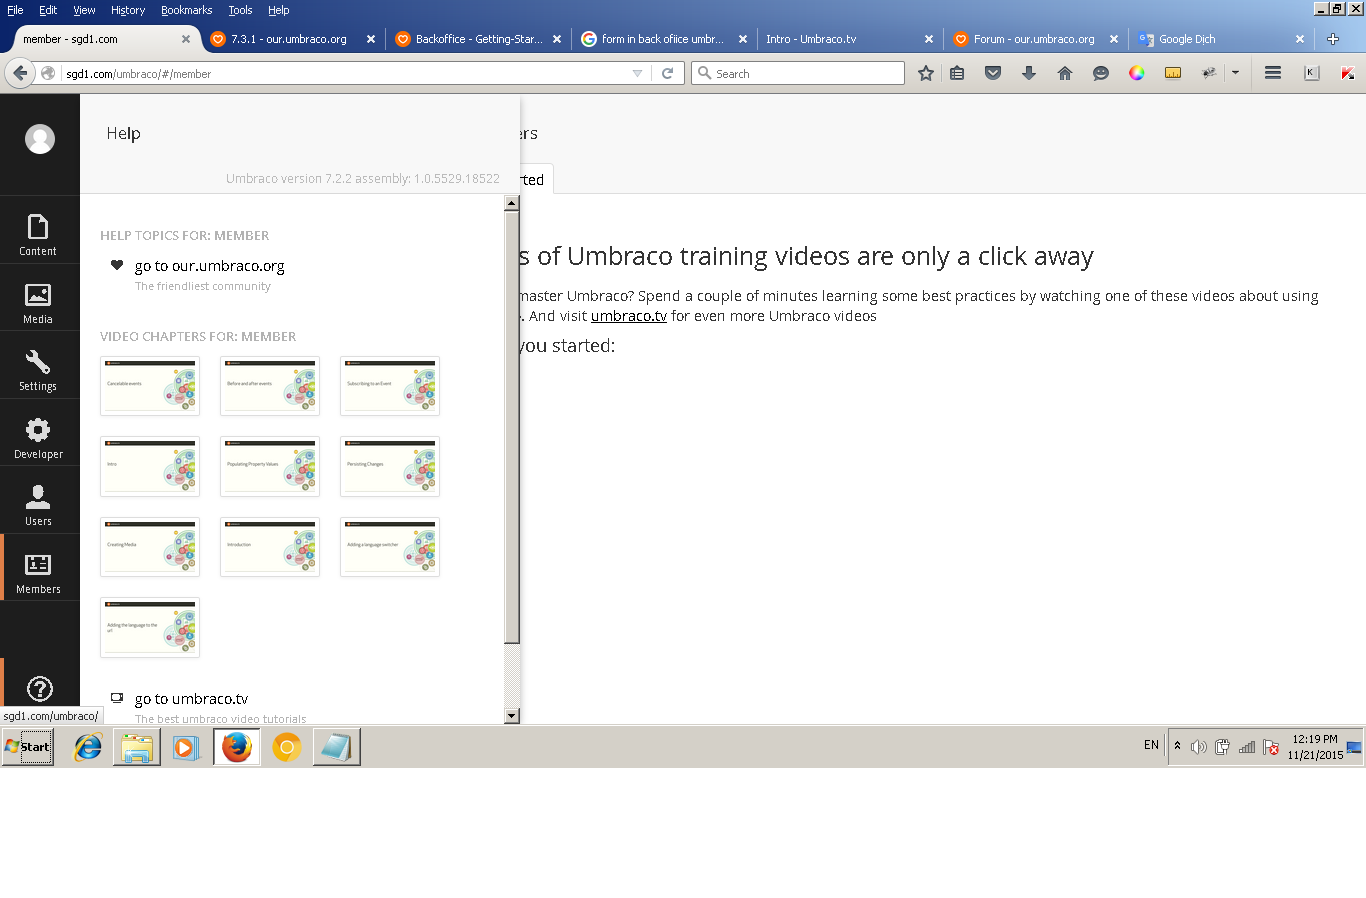Open the 'Adding a language switcher' video
1366x898 pixels.
(x=390, y=547)
